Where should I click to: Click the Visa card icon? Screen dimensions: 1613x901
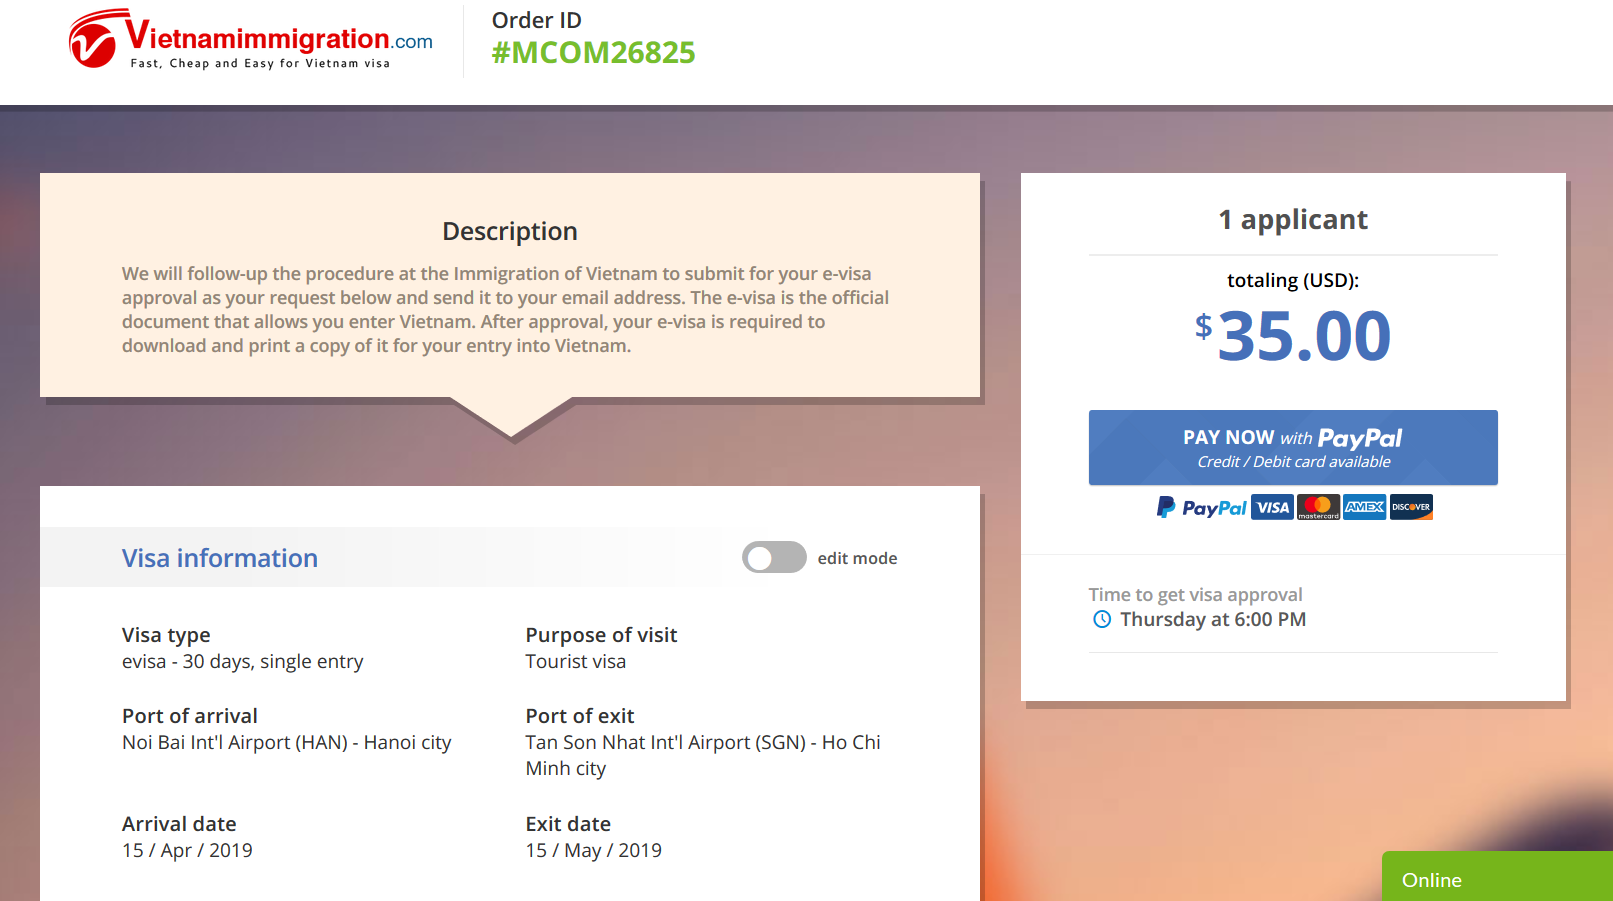[x=1272, y=508]
